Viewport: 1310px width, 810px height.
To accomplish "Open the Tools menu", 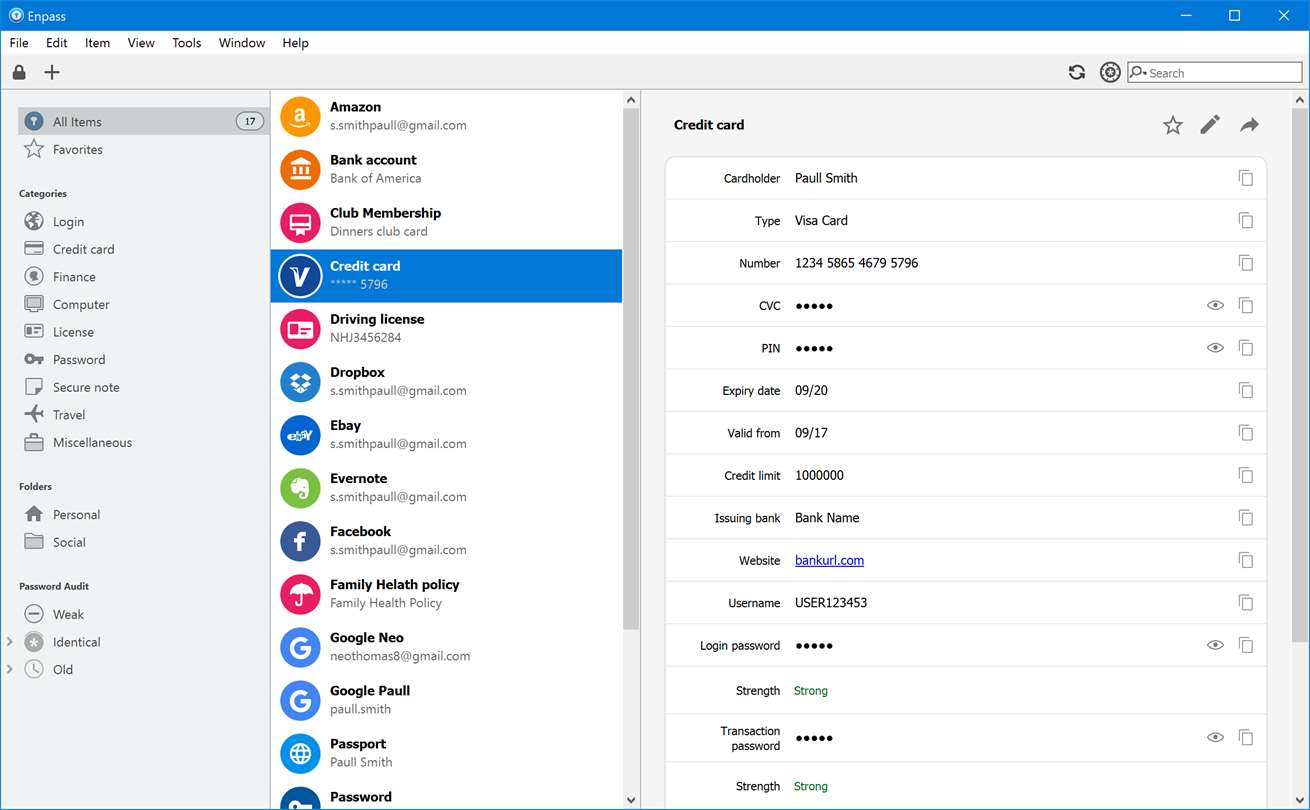I will (187, 43).
